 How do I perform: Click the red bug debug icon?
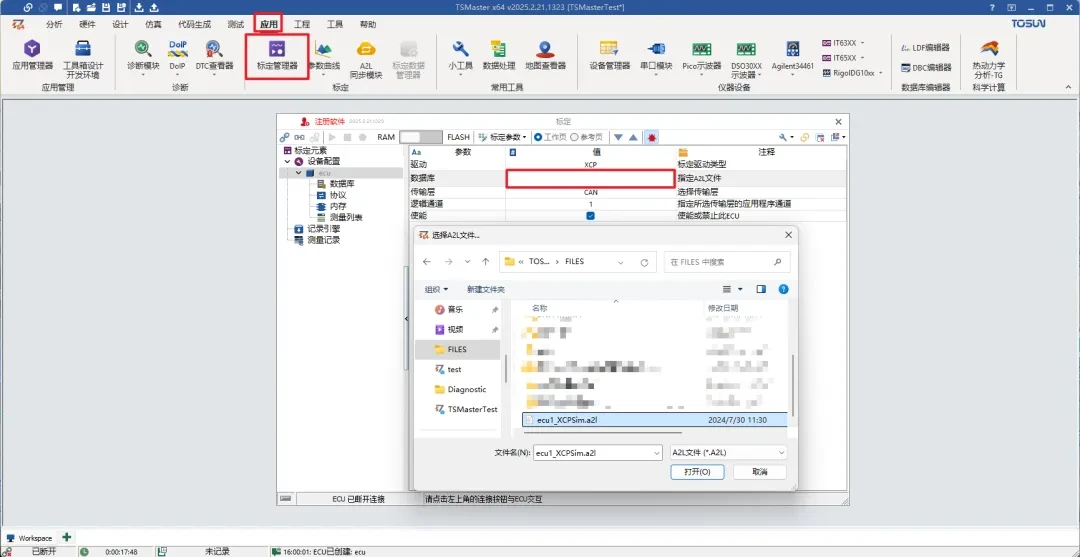651,137
